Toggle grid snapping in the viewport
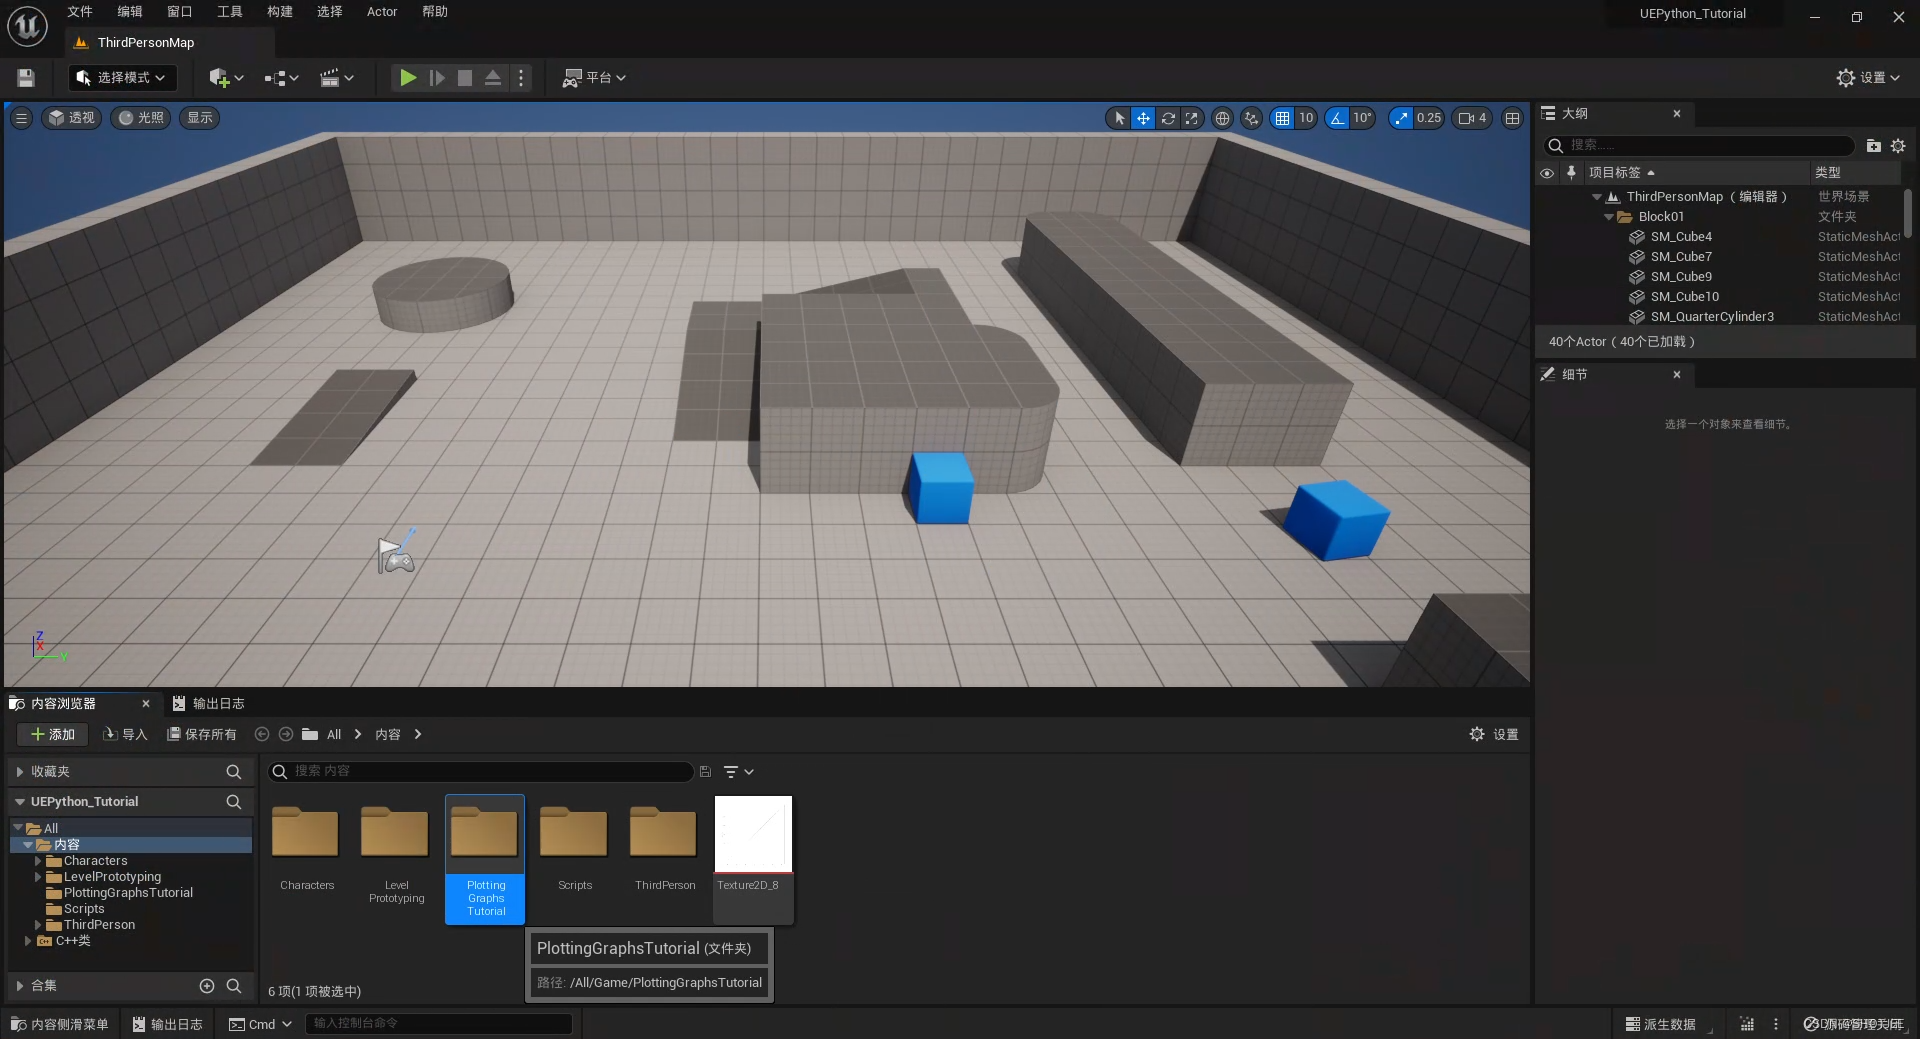Viewport: 1920px width, 1039px height. click(1282, 118)
